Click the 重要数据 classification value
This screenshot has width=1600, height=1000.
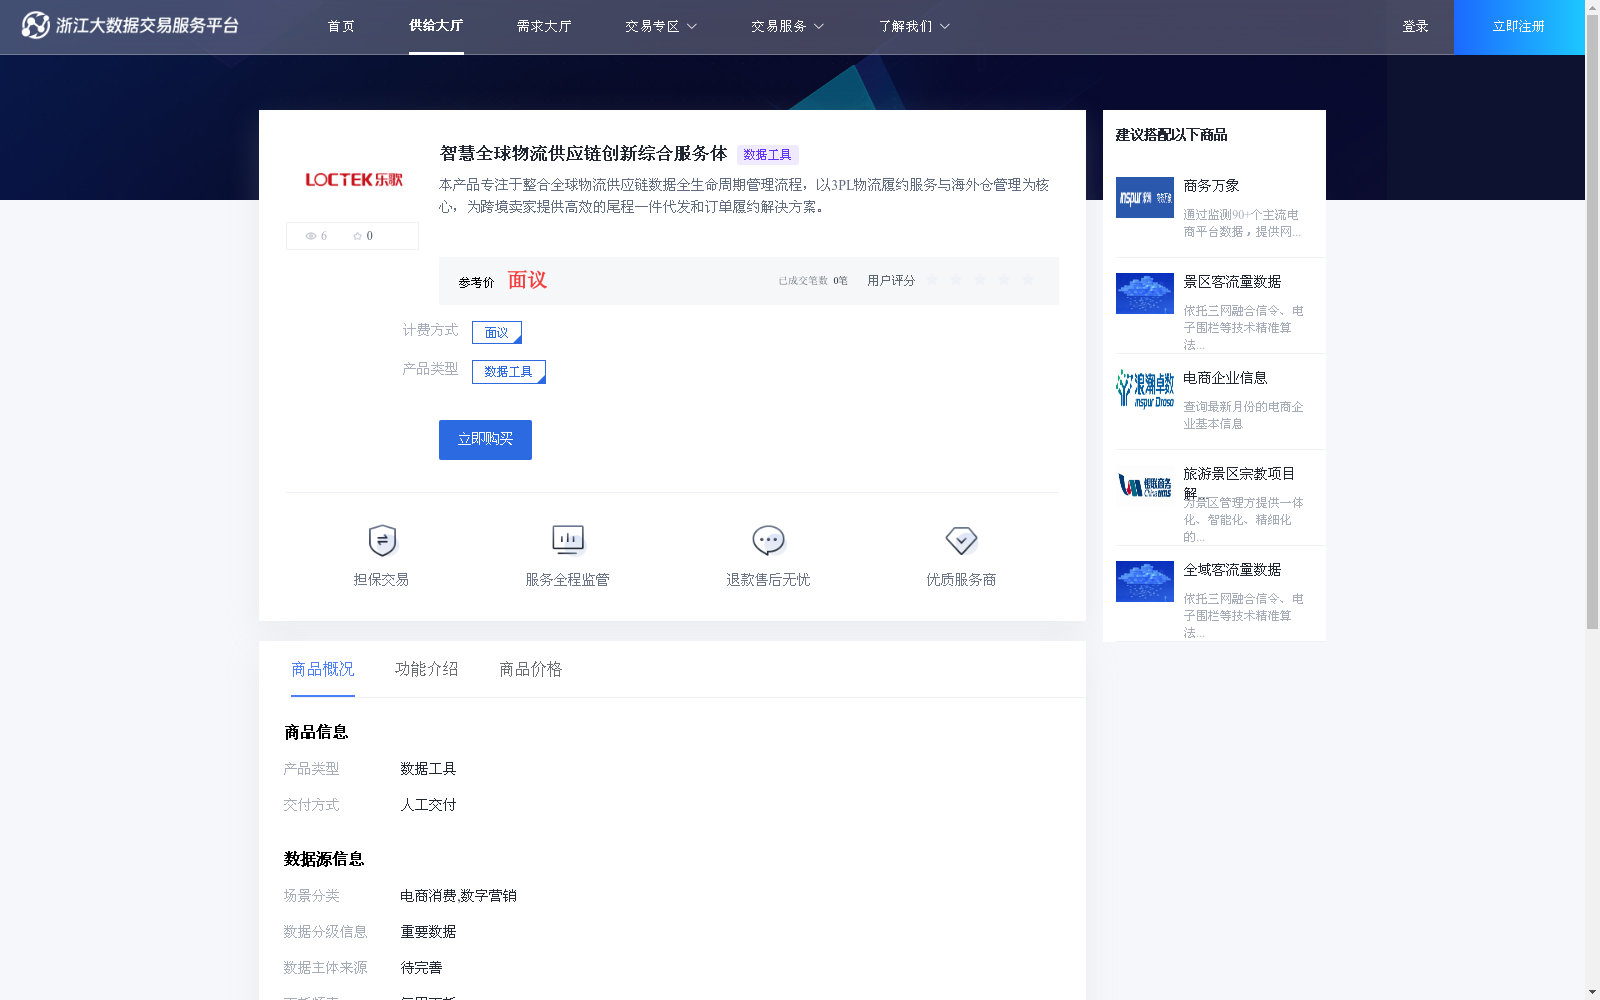coord(428,932)
